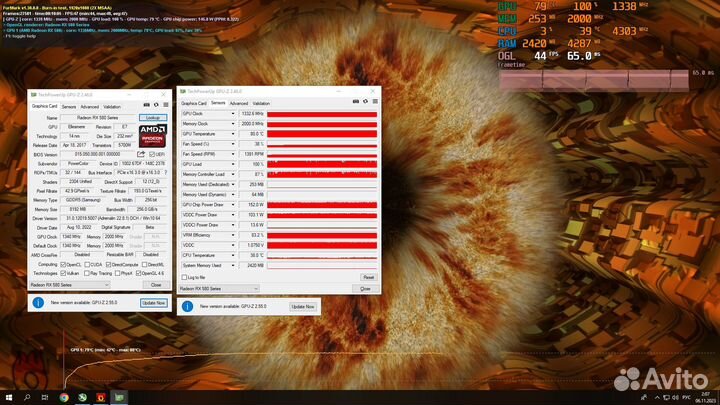720x405 pixels.
Task: Open VDDC sensor dropdown
Action: 232,245
